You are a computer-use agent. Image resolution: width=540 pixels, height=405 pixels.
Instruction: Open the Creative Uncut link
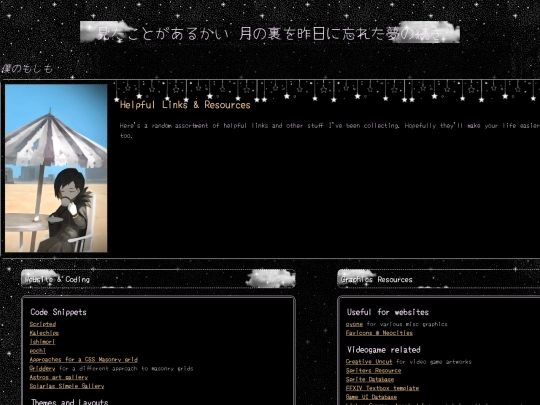point(369,362)
